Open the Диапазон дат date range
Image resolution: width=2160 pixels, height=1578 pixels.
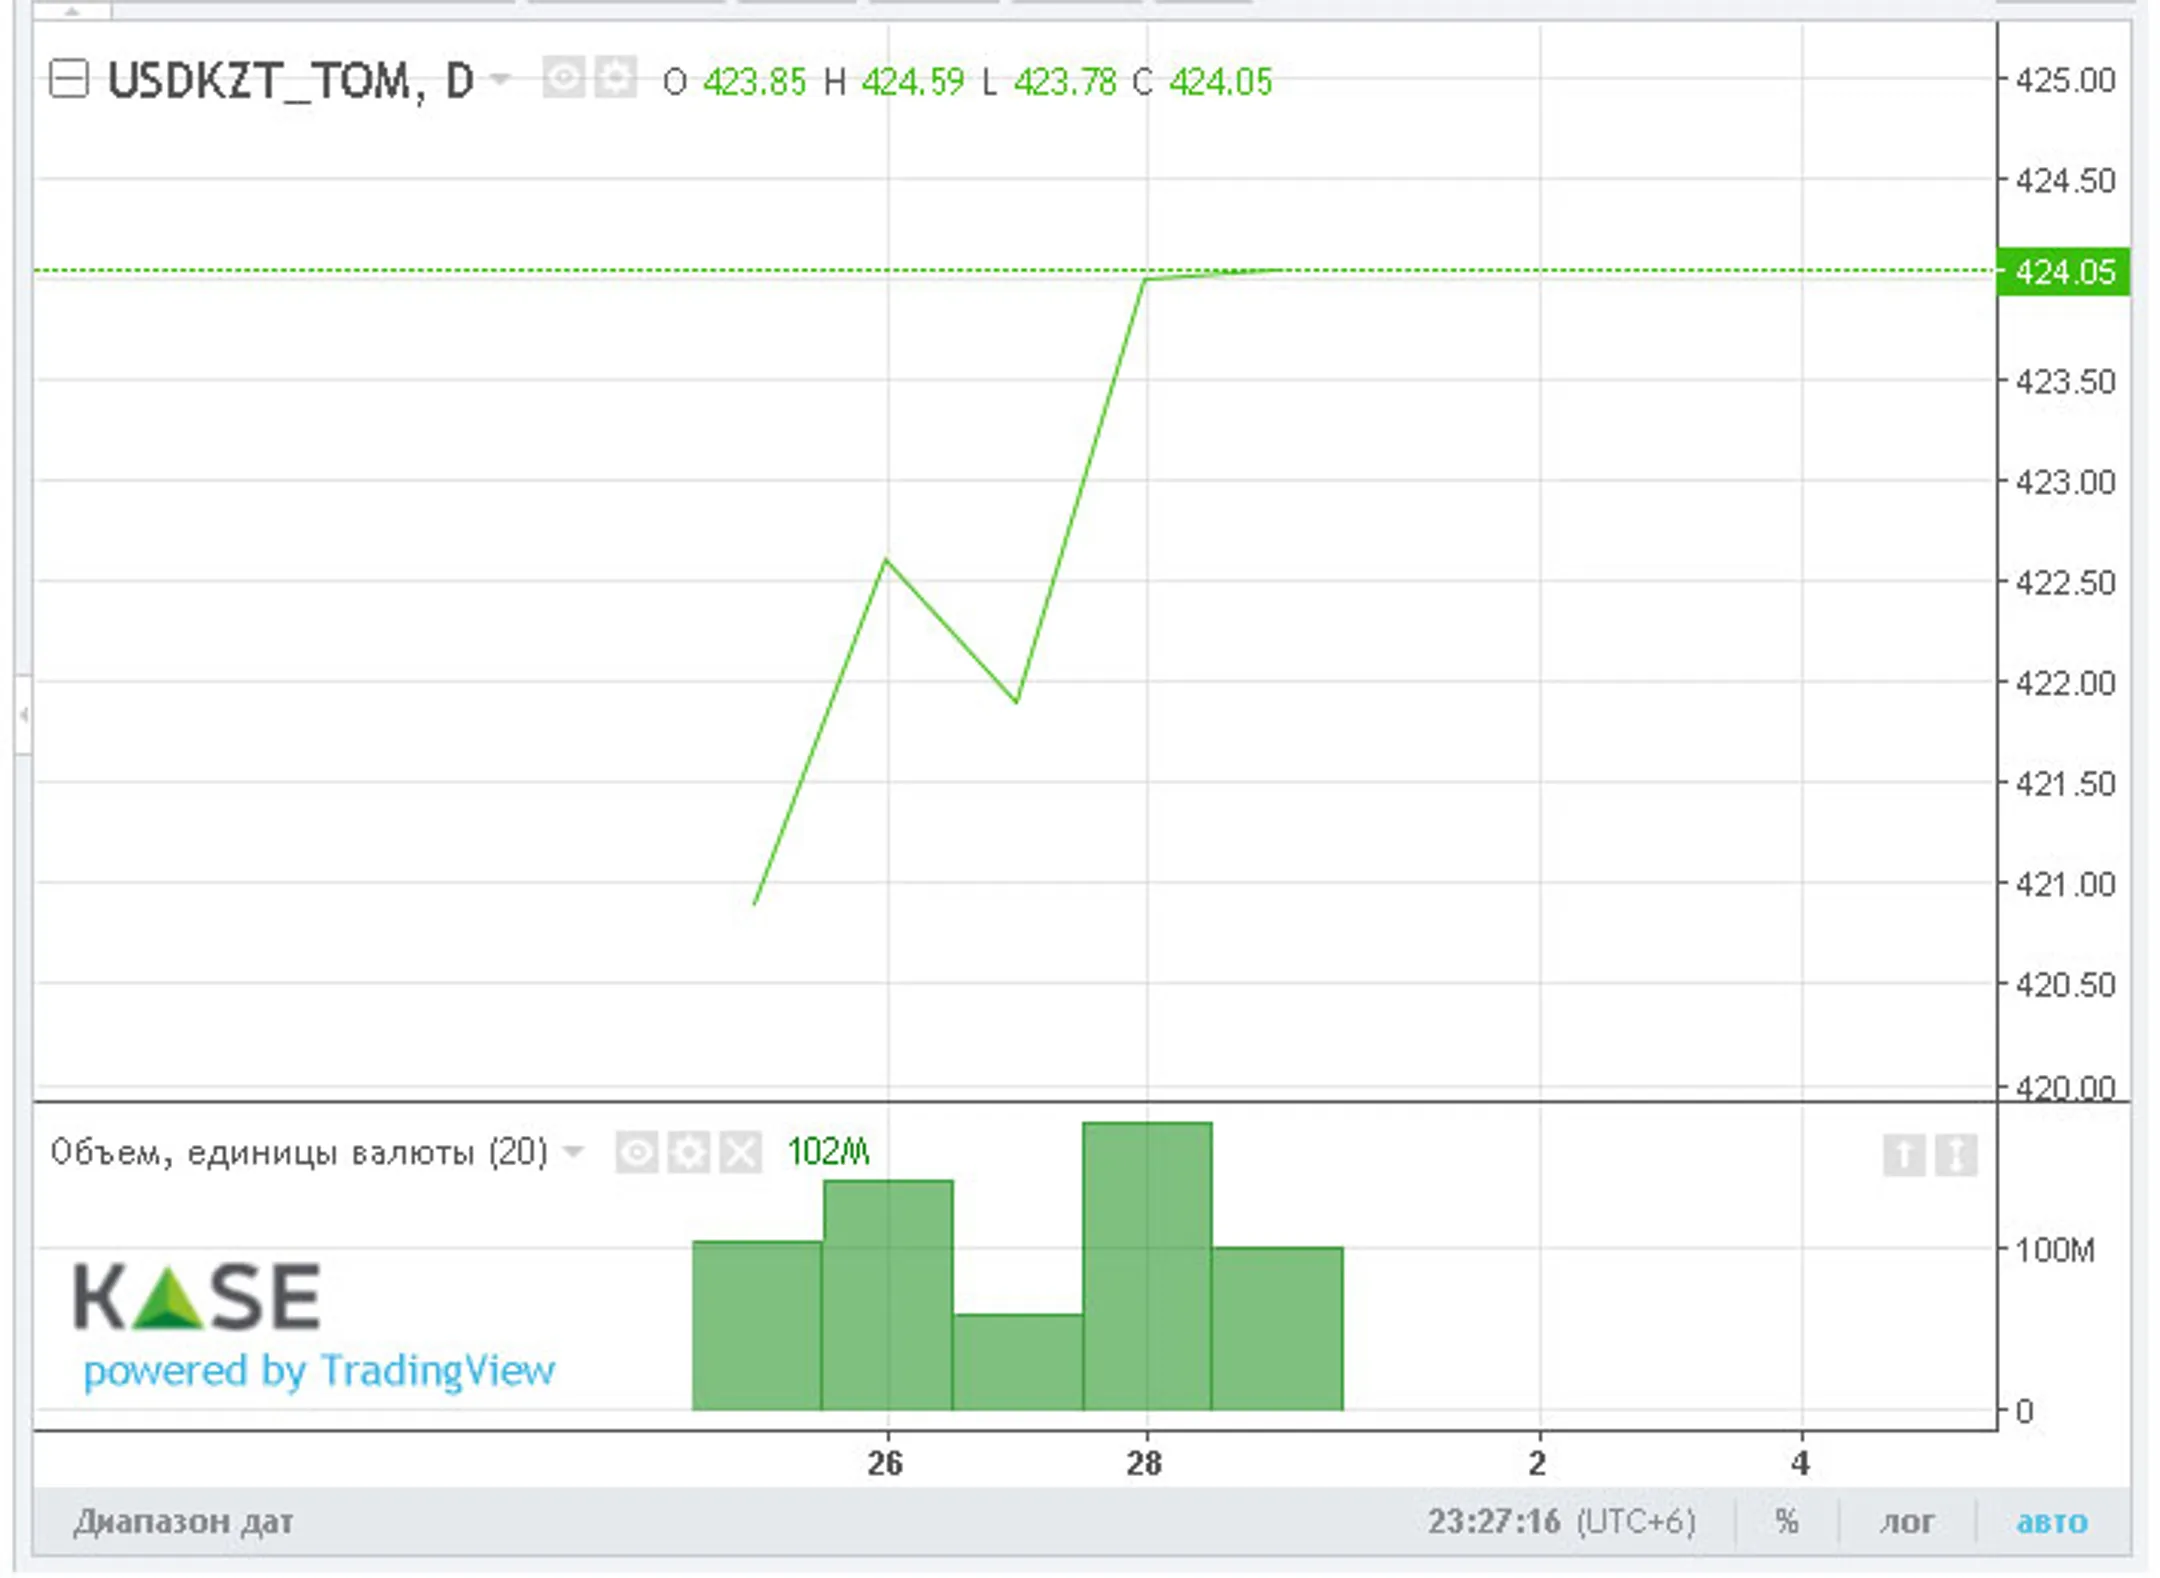coord(183,1522)
